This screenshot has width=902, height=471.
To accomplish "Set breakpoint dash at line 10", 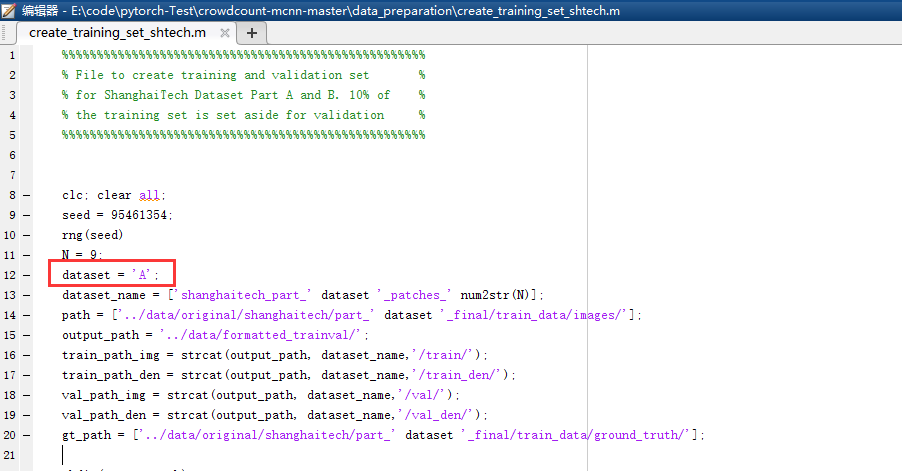I will pos(26,235).
